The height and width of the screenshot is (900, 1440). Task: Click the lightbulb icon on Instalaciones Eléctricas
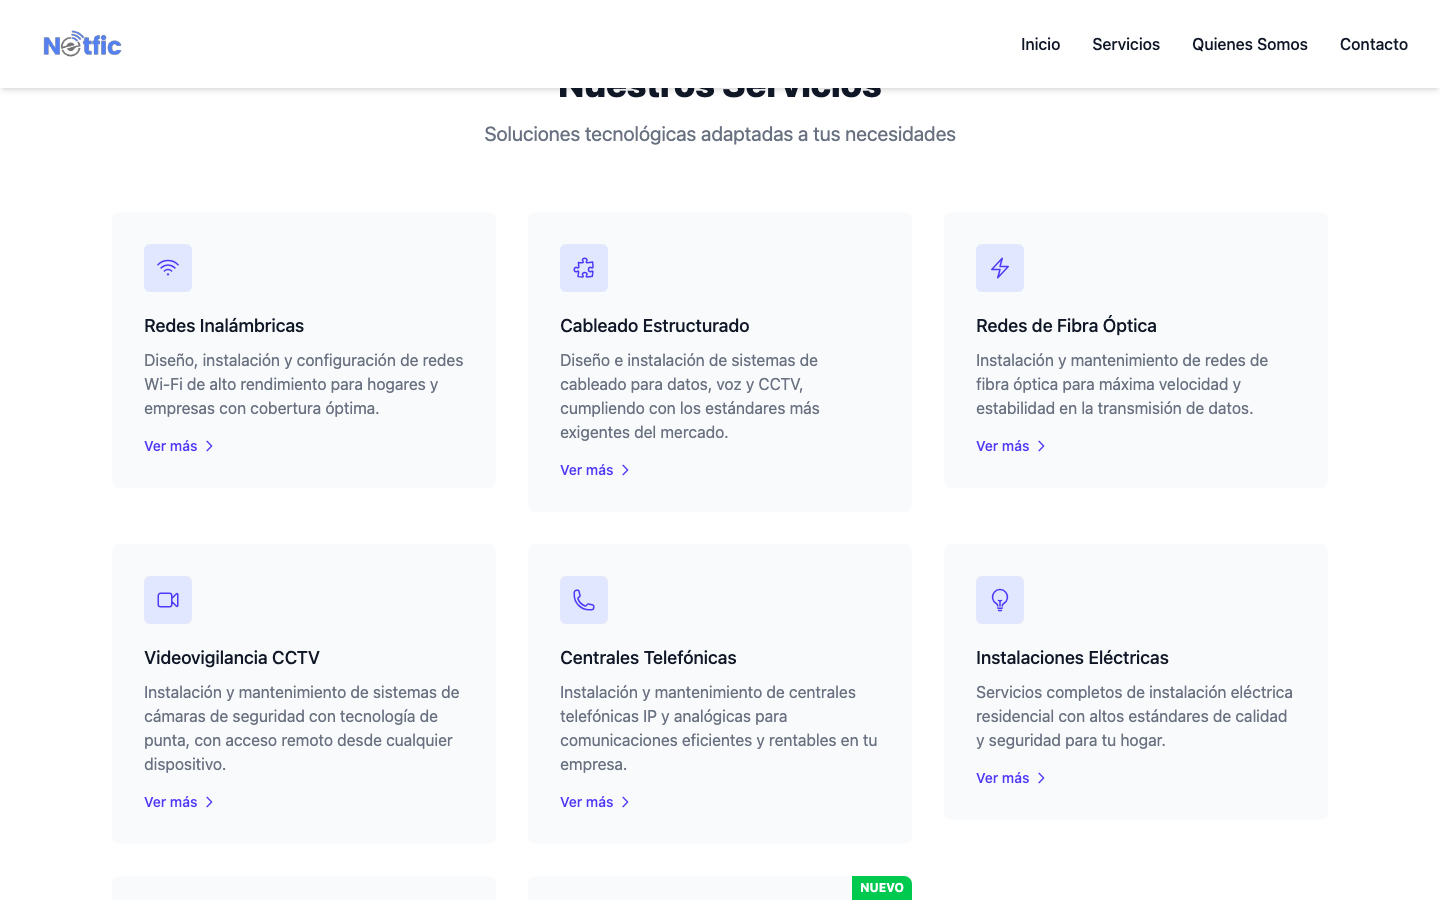tap(1000, 600)
